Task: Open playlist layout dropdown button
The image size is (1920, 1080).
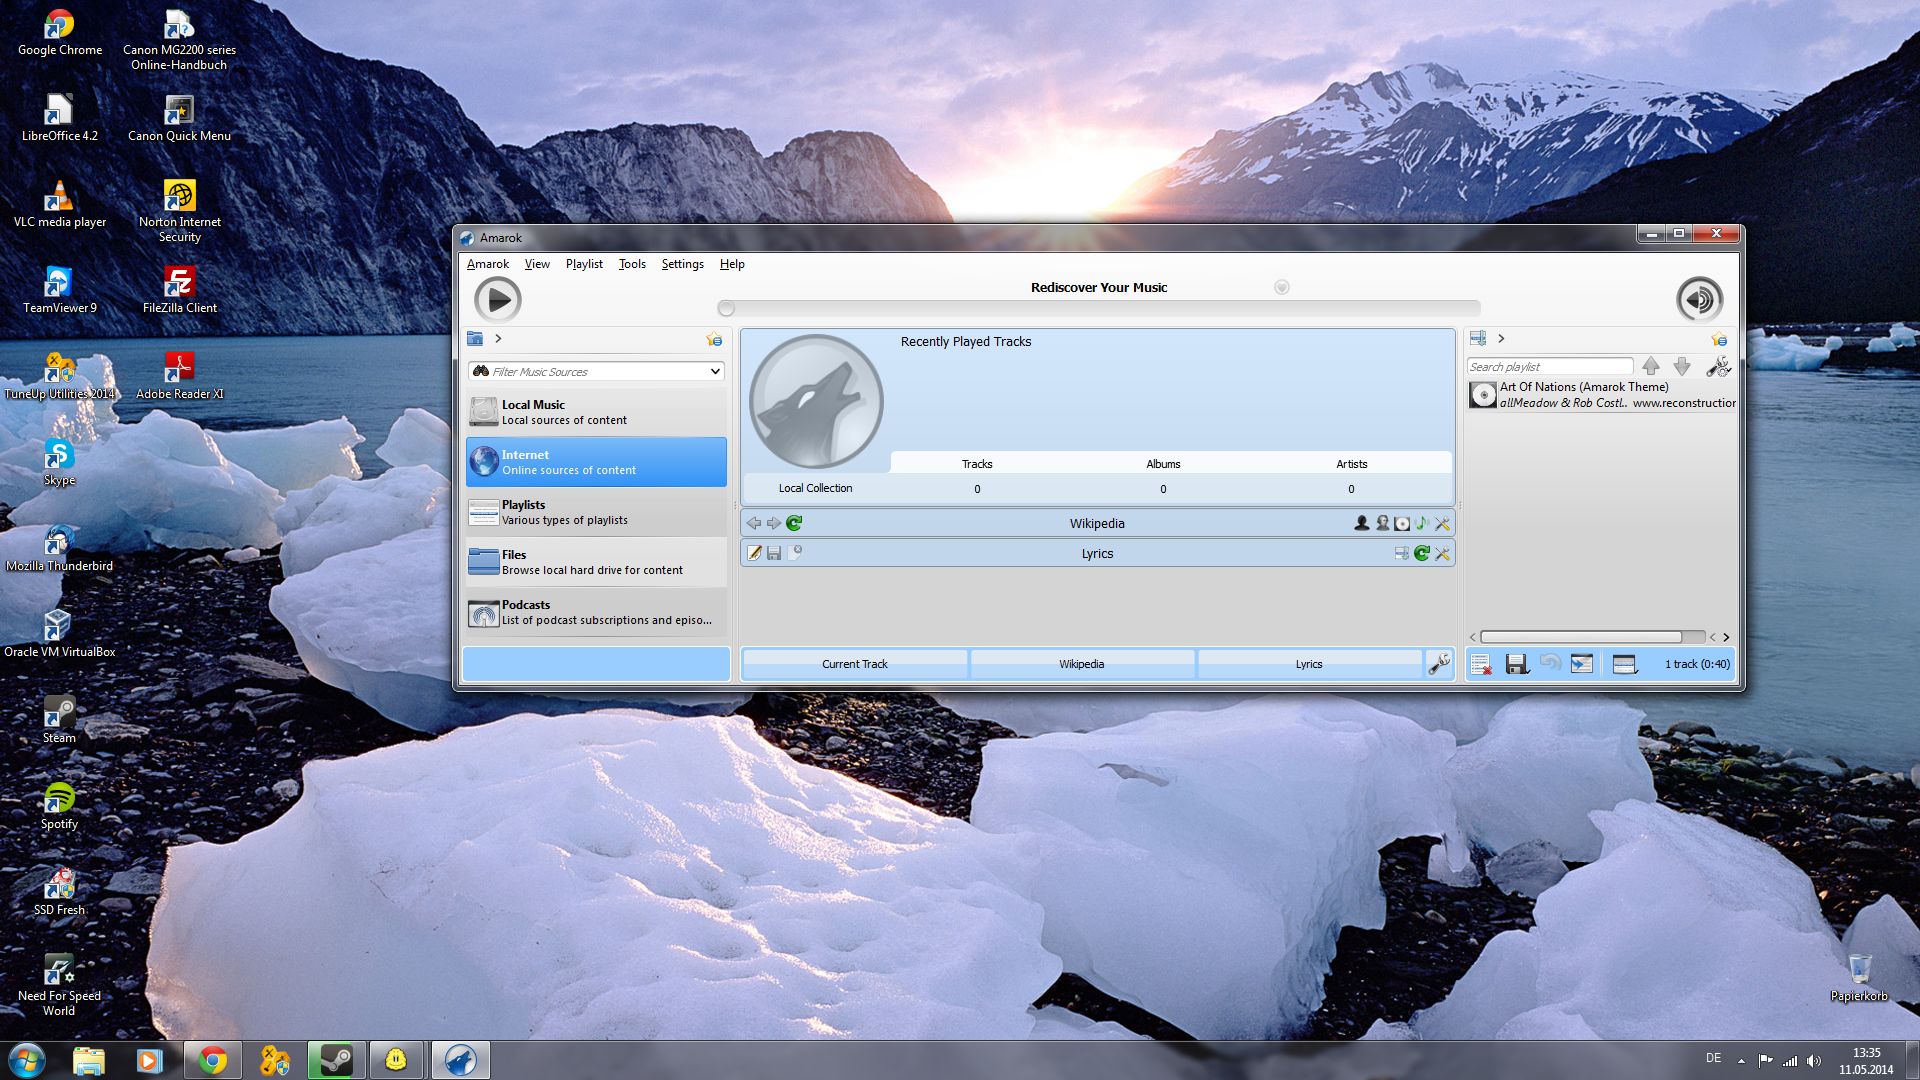Action: (1625, 664)
